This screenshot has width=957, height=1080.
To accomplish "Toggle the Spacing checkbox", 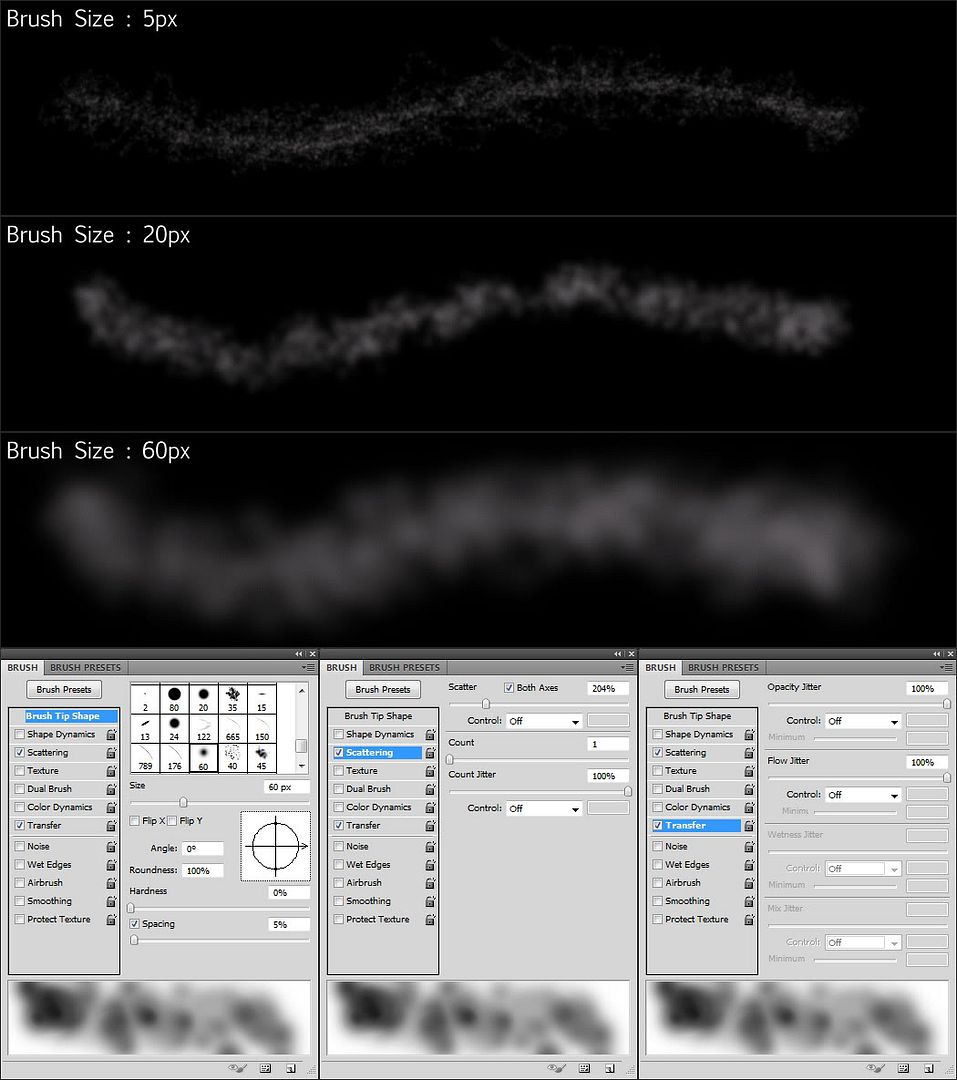I will [x=135, y=924].
